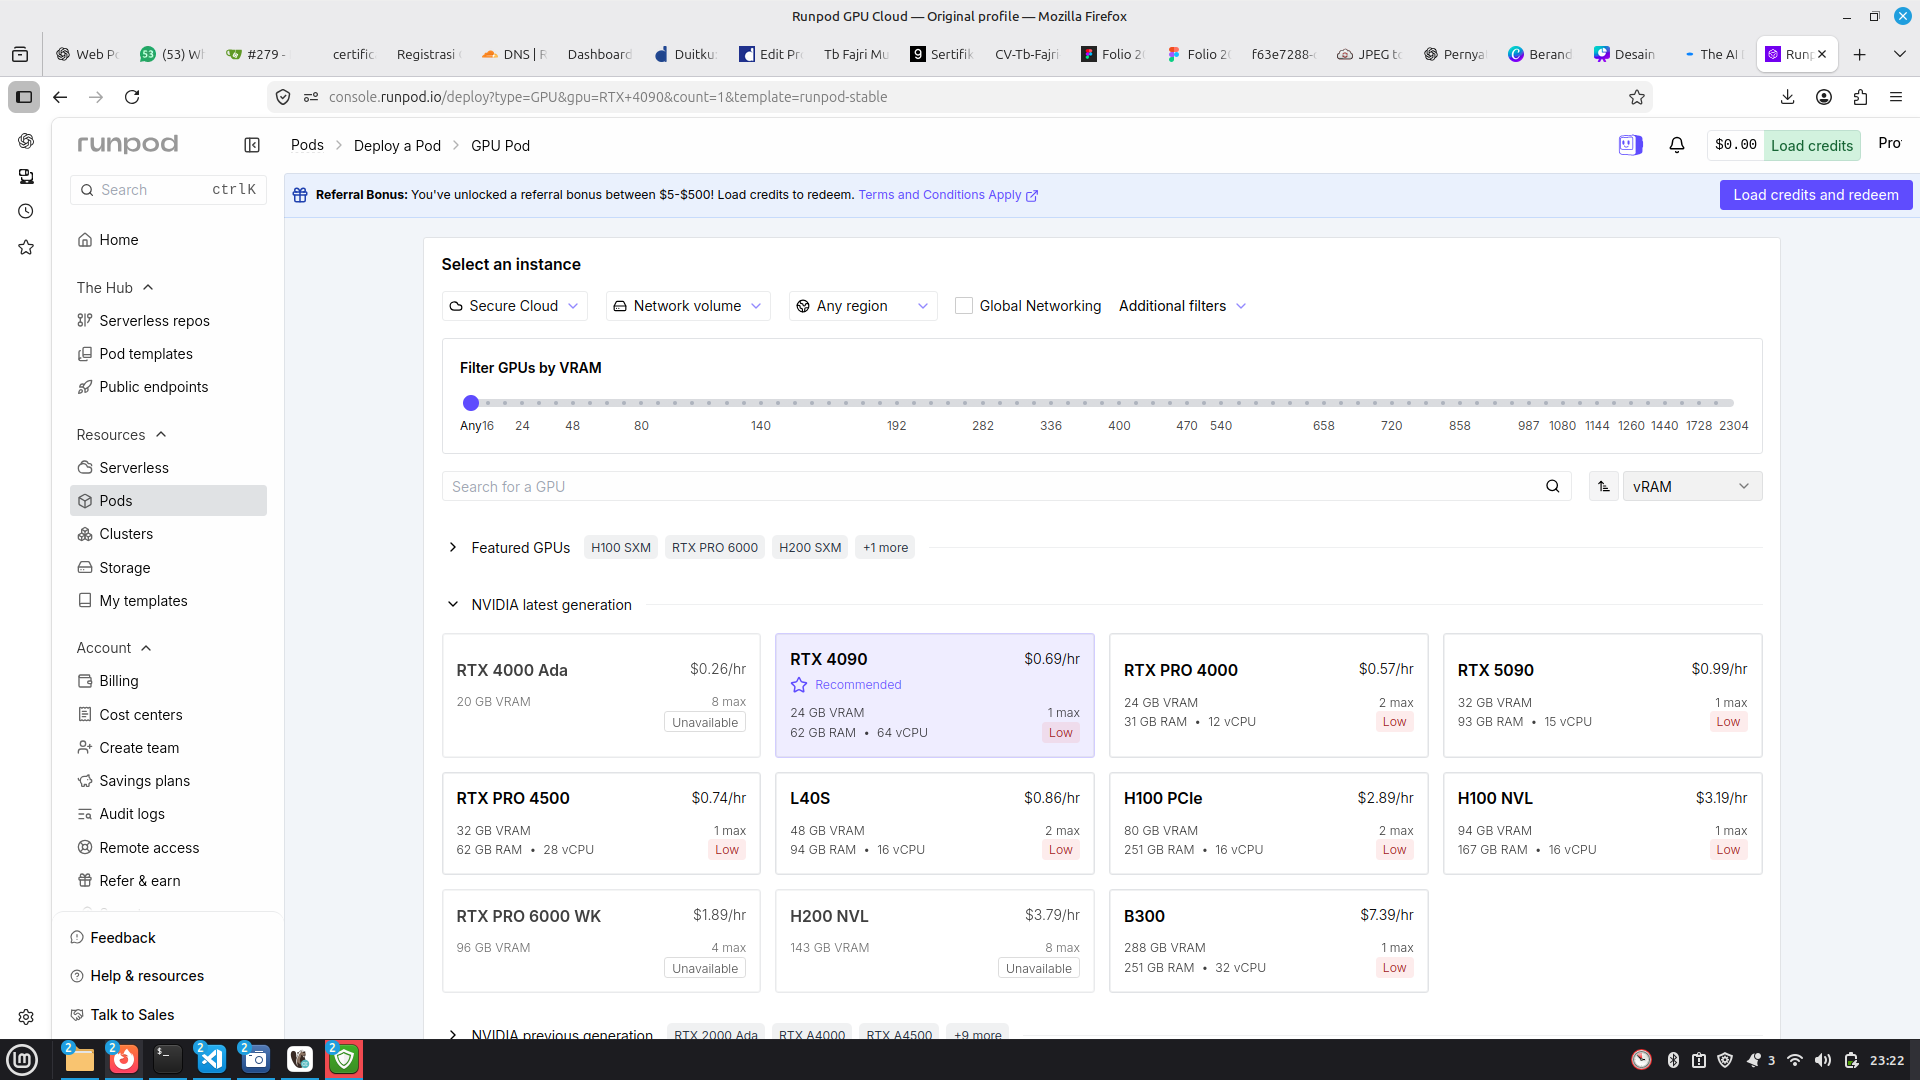Bookmark this page with the star icon
The image size is (1920, 1080).
click(x=1637, y=97)
